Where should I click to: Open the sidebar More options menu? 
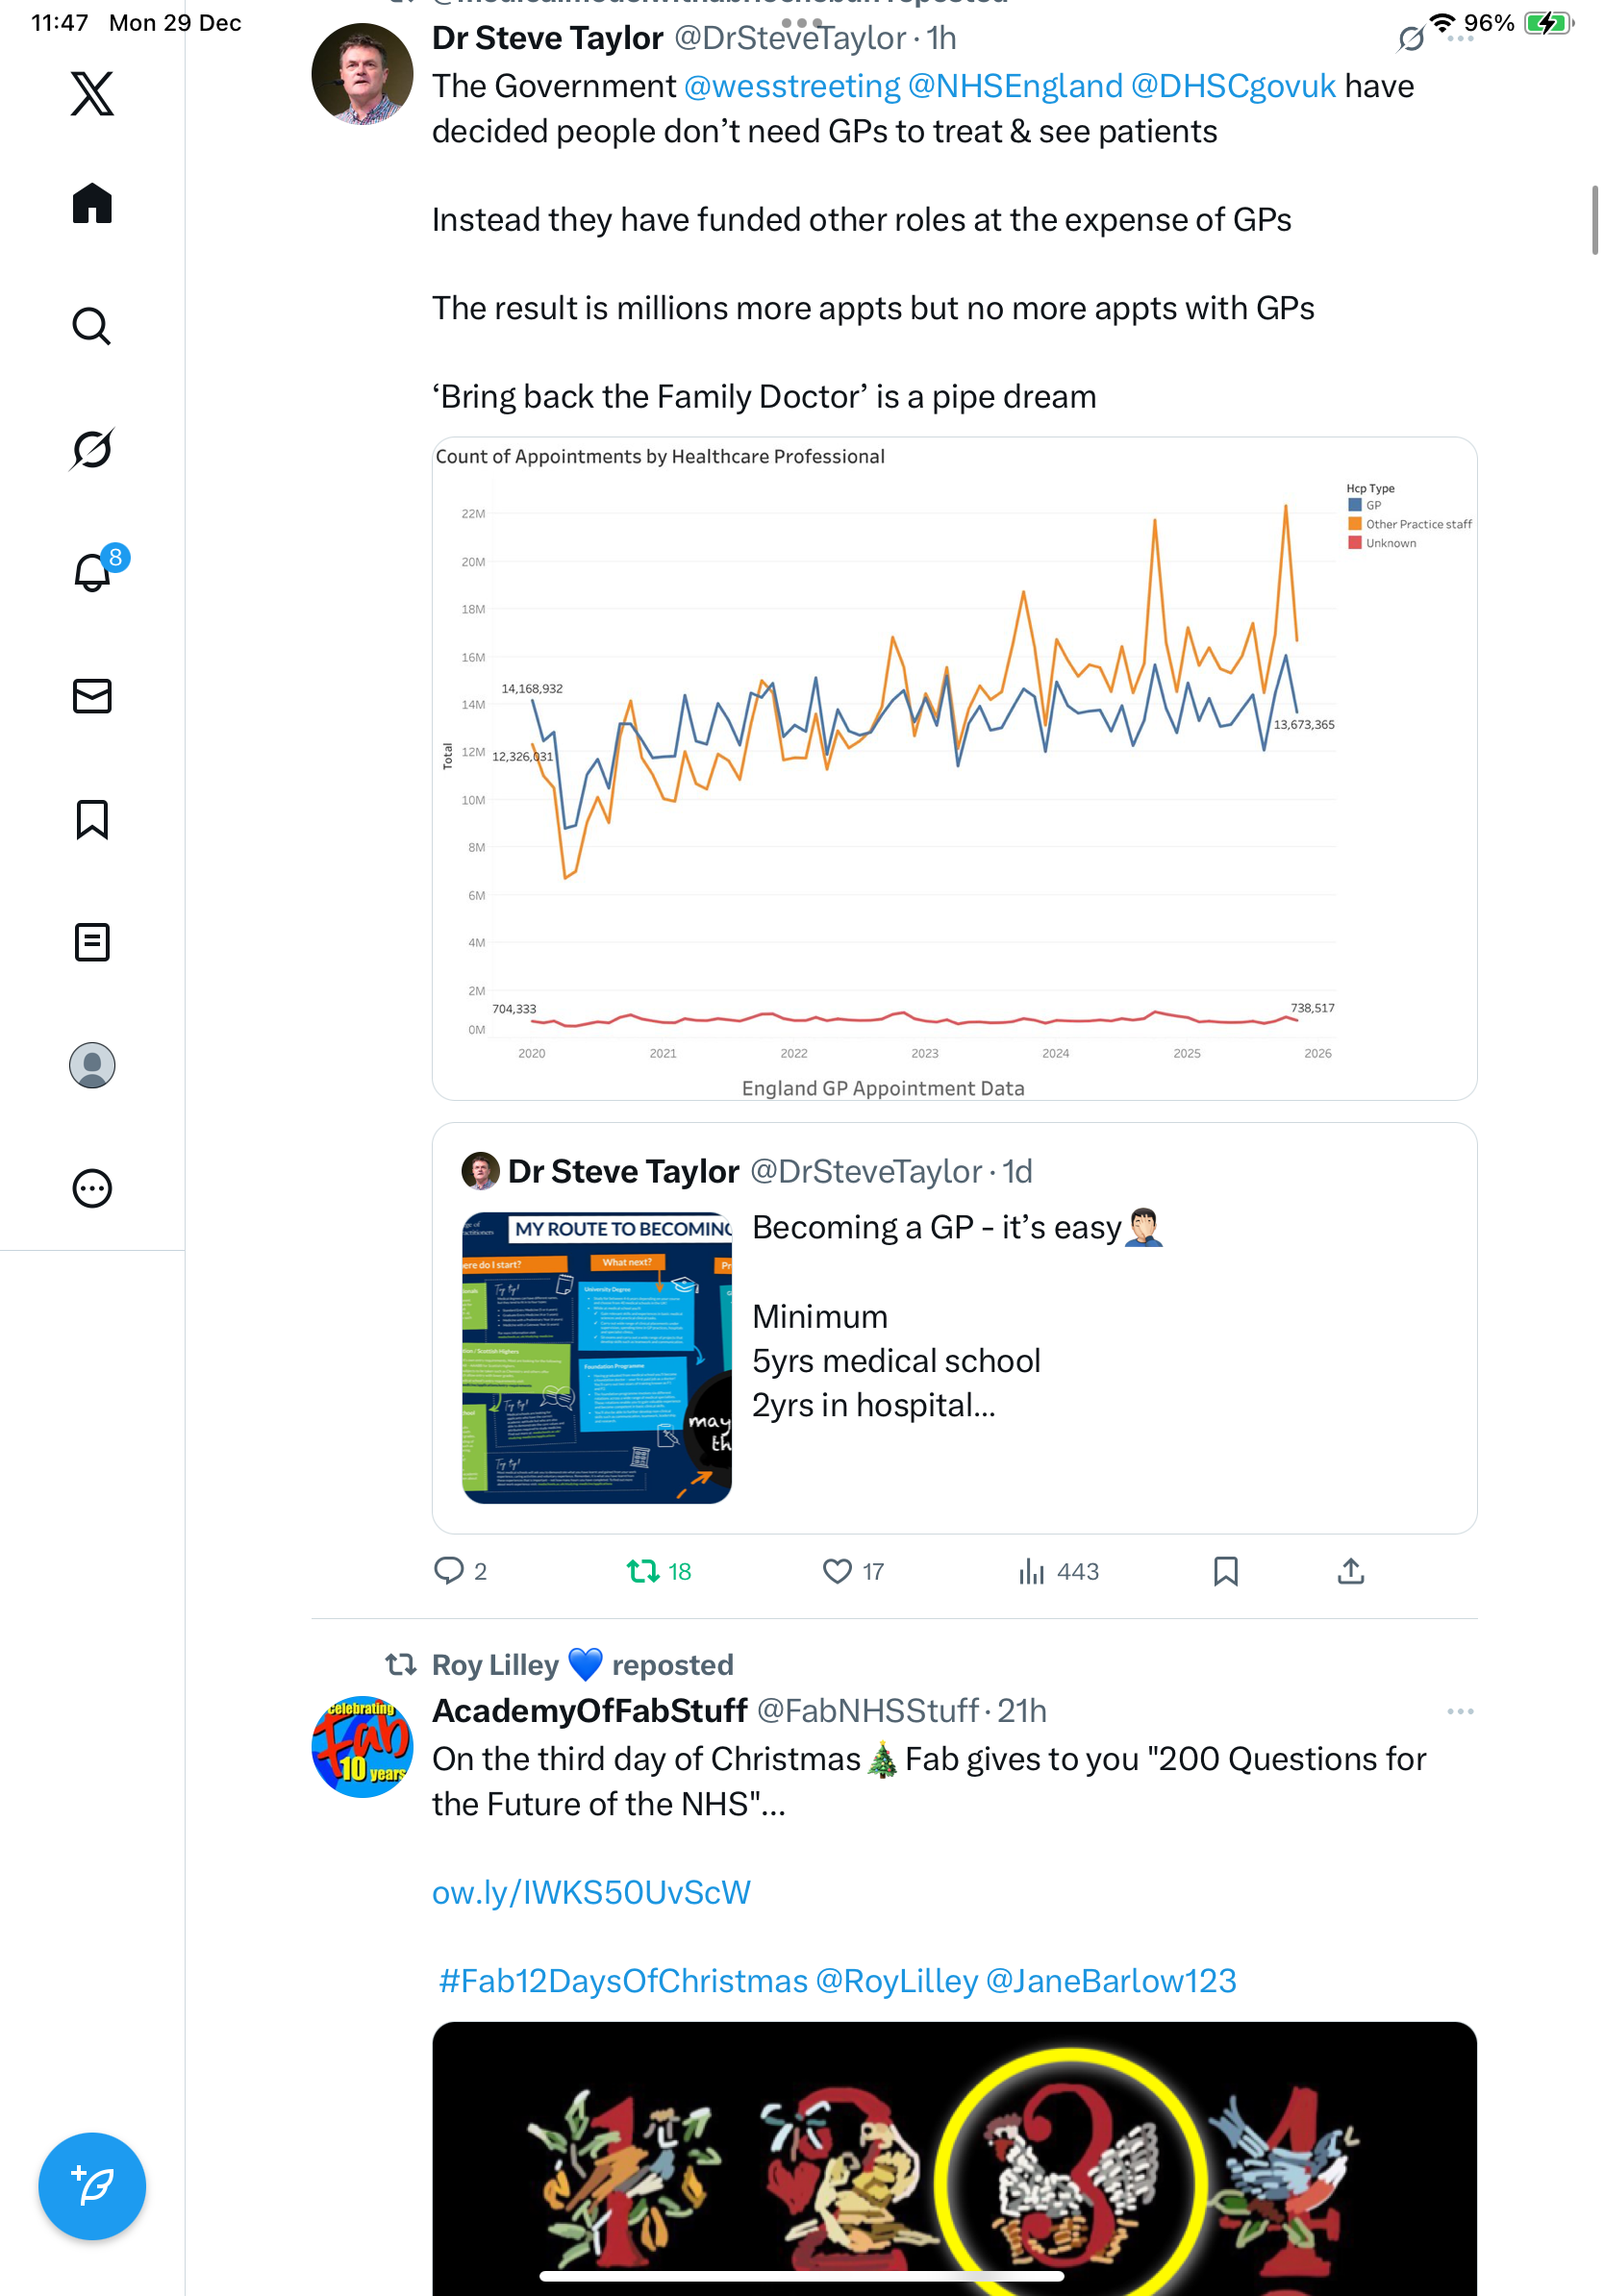pyautogui.click(x=92, y=1188)
